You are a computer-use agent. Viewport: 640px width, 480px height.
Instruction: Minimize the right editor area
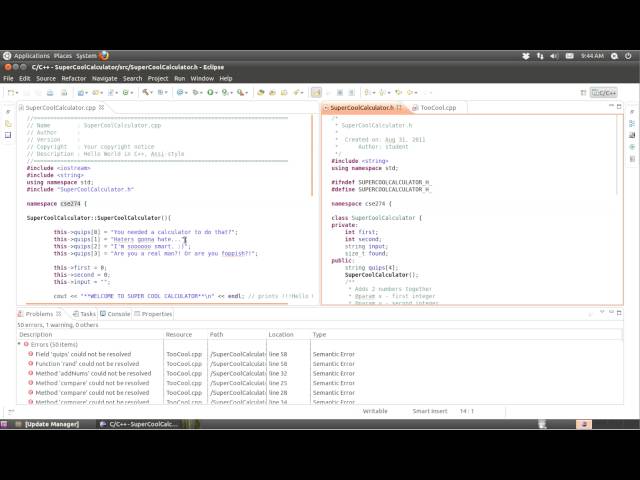point(611,106)
